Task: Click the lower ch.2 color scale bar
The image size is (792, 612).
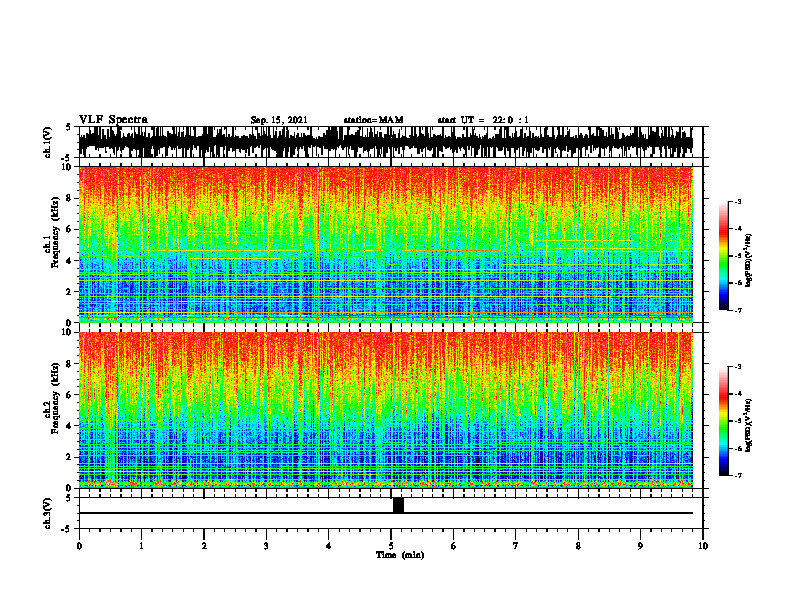Action: tap(723, 421)
